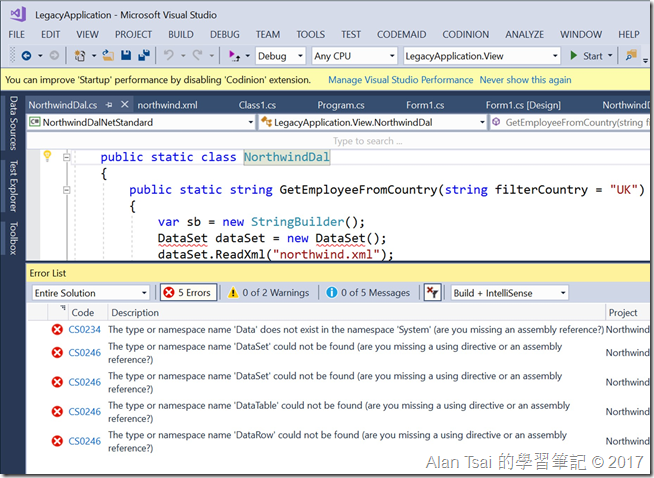Collapse the GetEmployeeFromCountry method outline
This screenshot has width=654, height=478.
(x=66, y=190)
